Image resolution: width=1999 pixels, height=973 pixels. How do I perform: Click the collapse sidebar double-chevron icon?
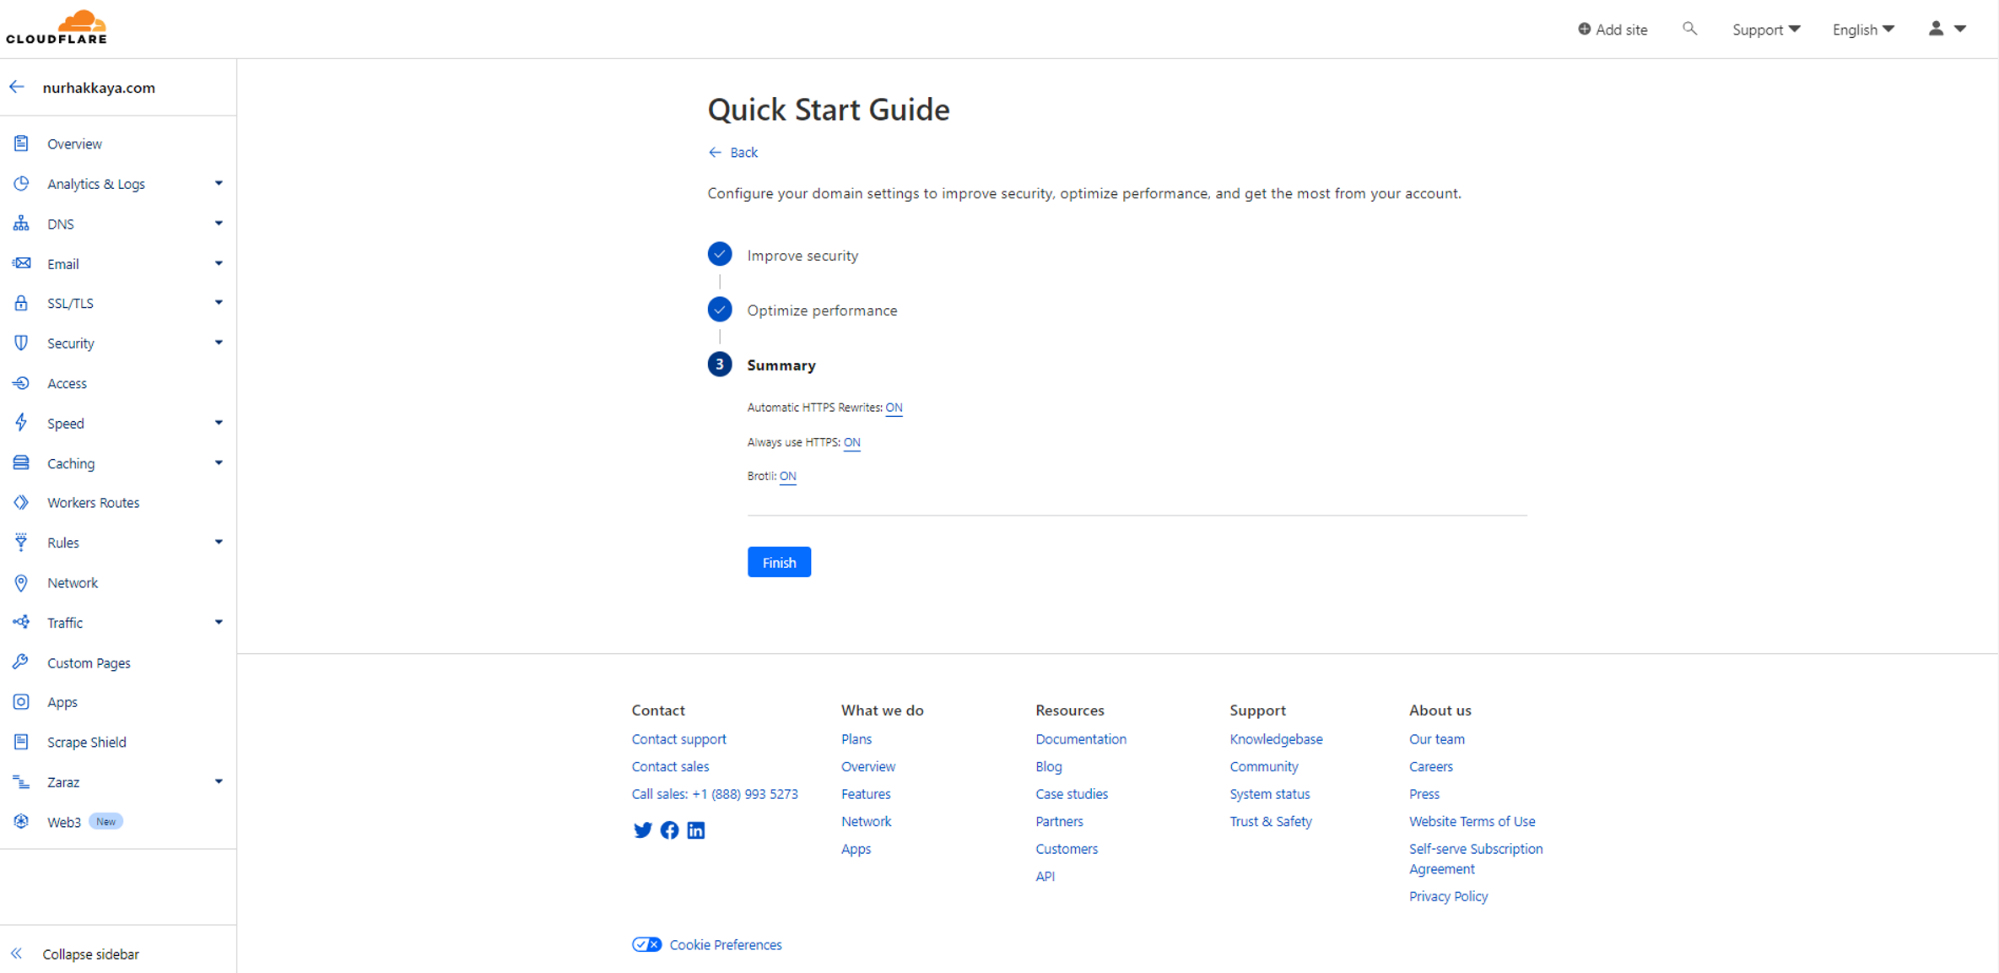coord(17,954)
